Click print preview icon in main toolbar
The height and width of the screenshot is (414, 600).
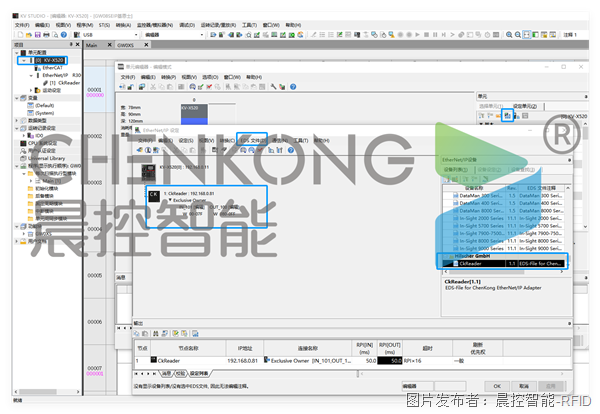point(55,35)
